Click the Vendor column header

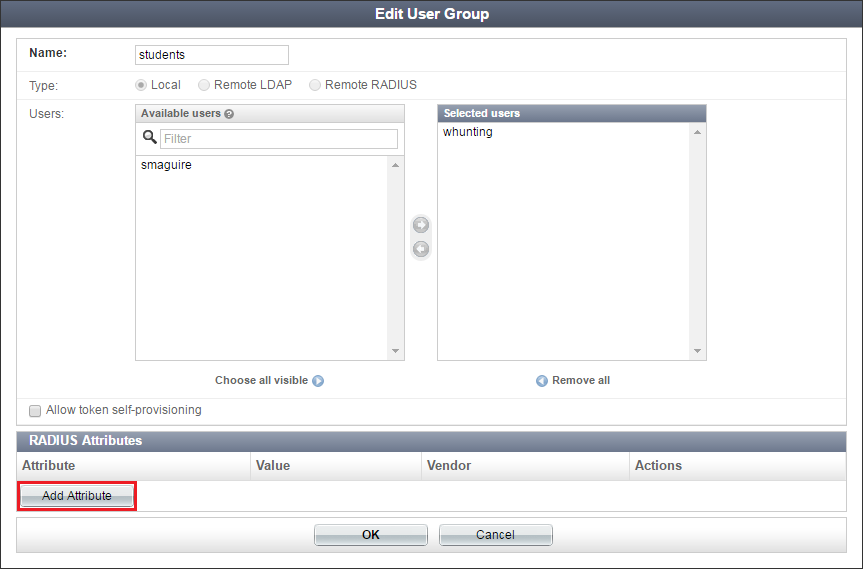tap(525, 466)
